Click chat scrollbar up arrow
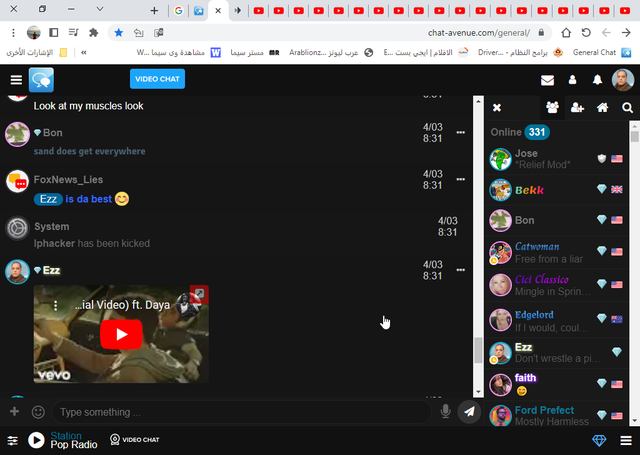The image size is (640, 455). pos(478,101)
